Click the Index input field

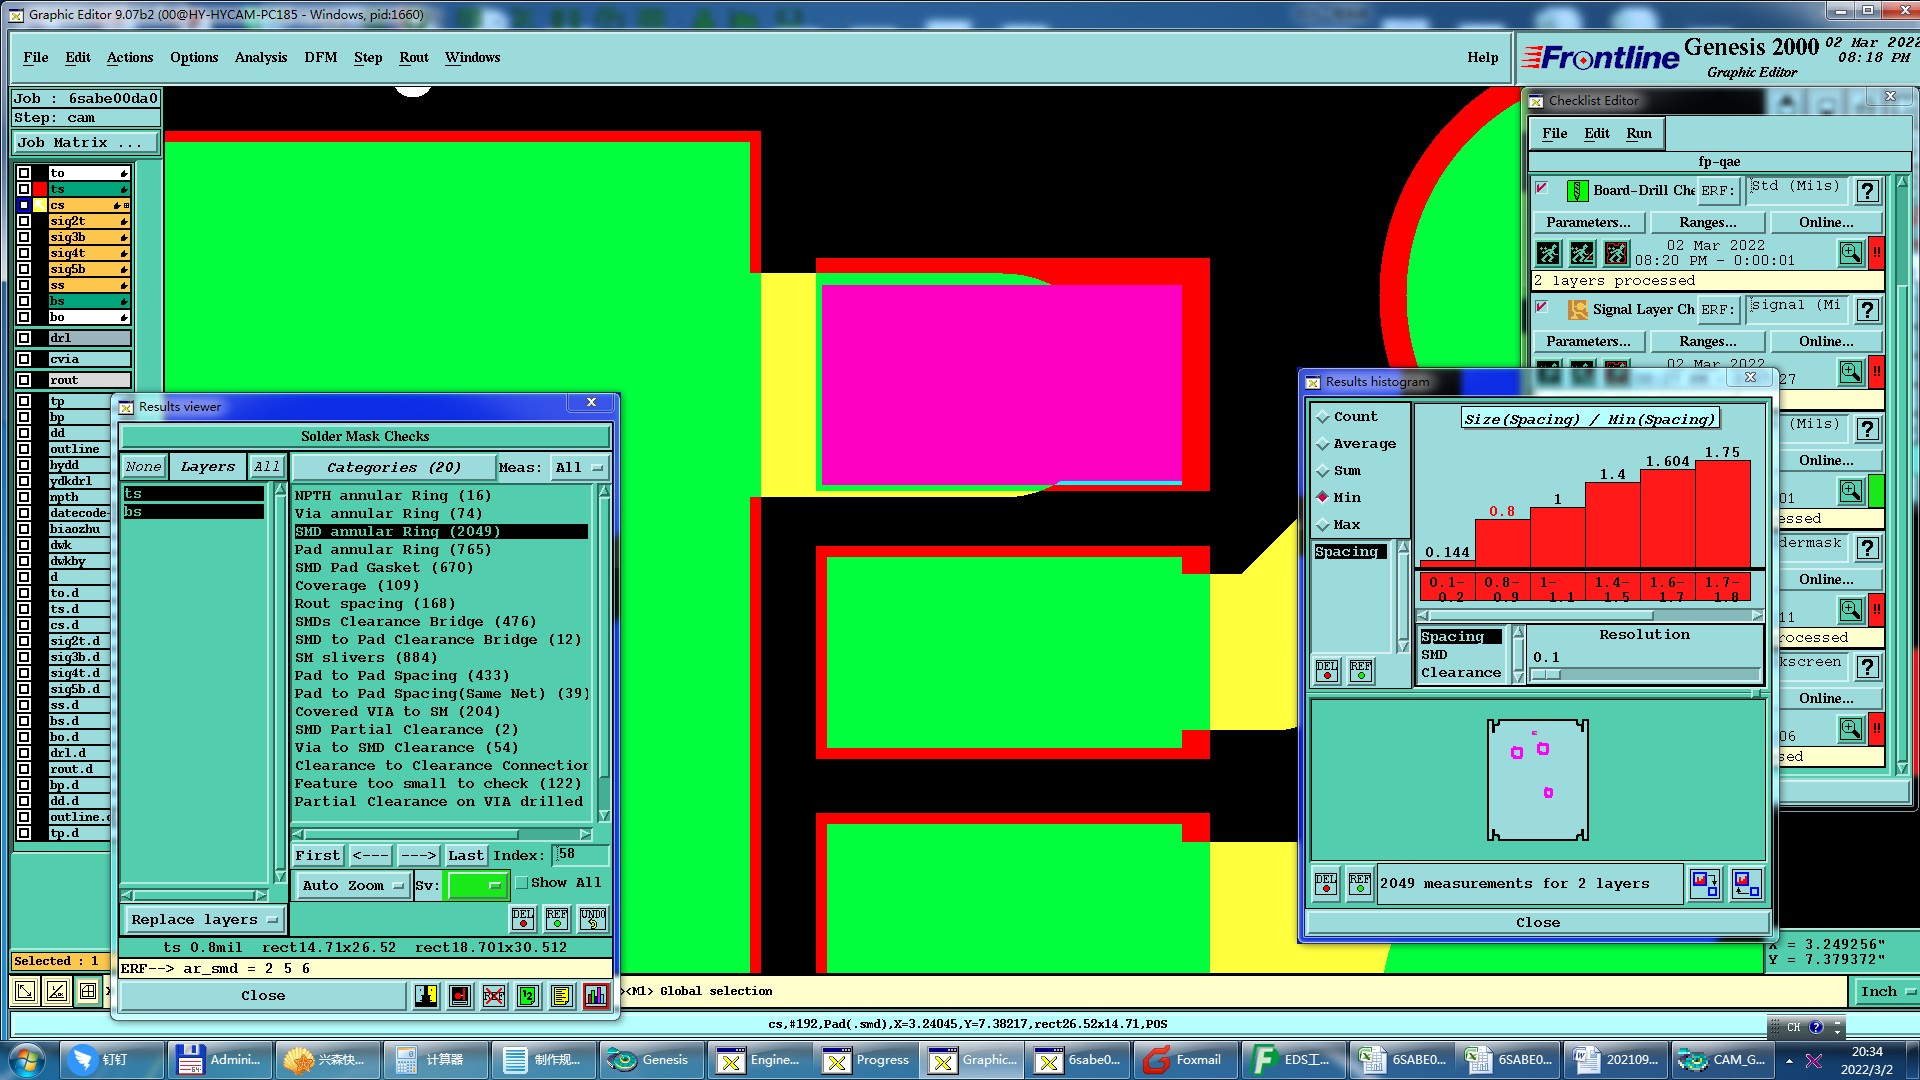click(580, 855)
